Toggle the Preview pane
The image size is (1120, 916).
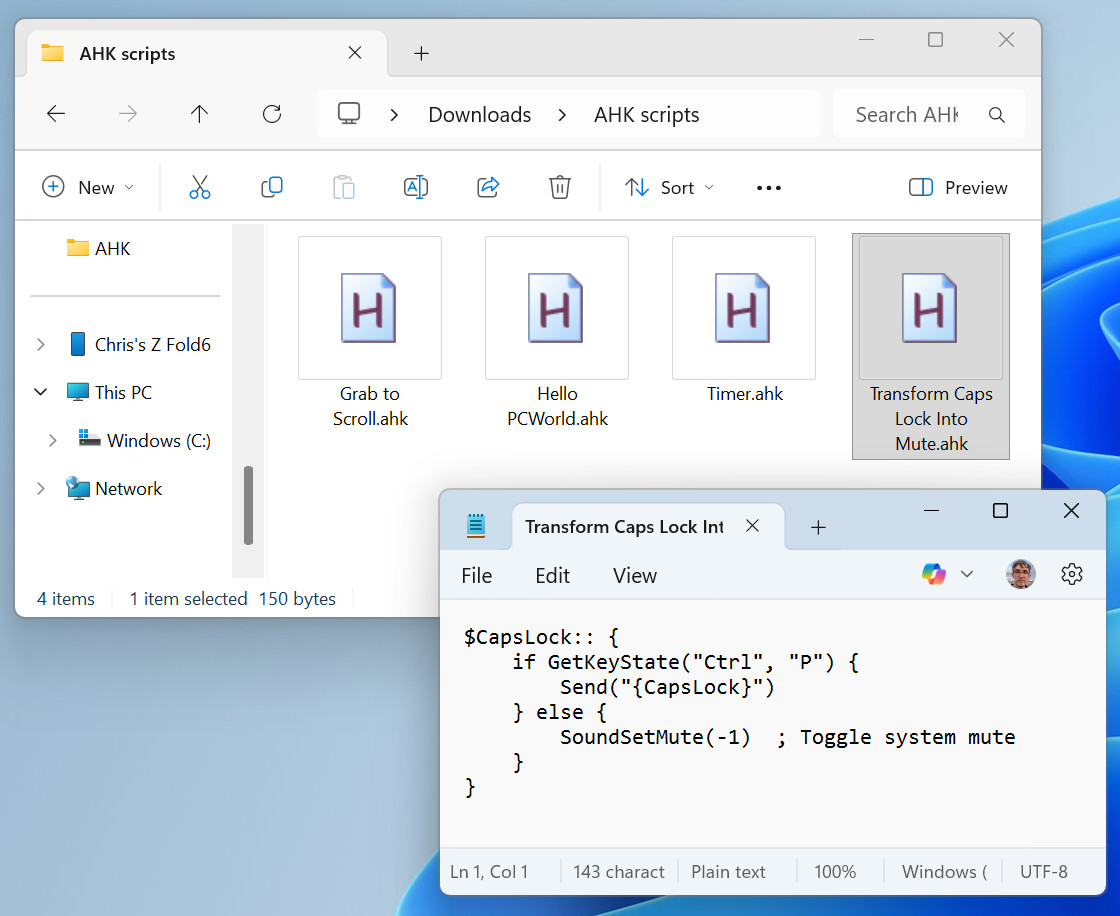click(956, 187)
